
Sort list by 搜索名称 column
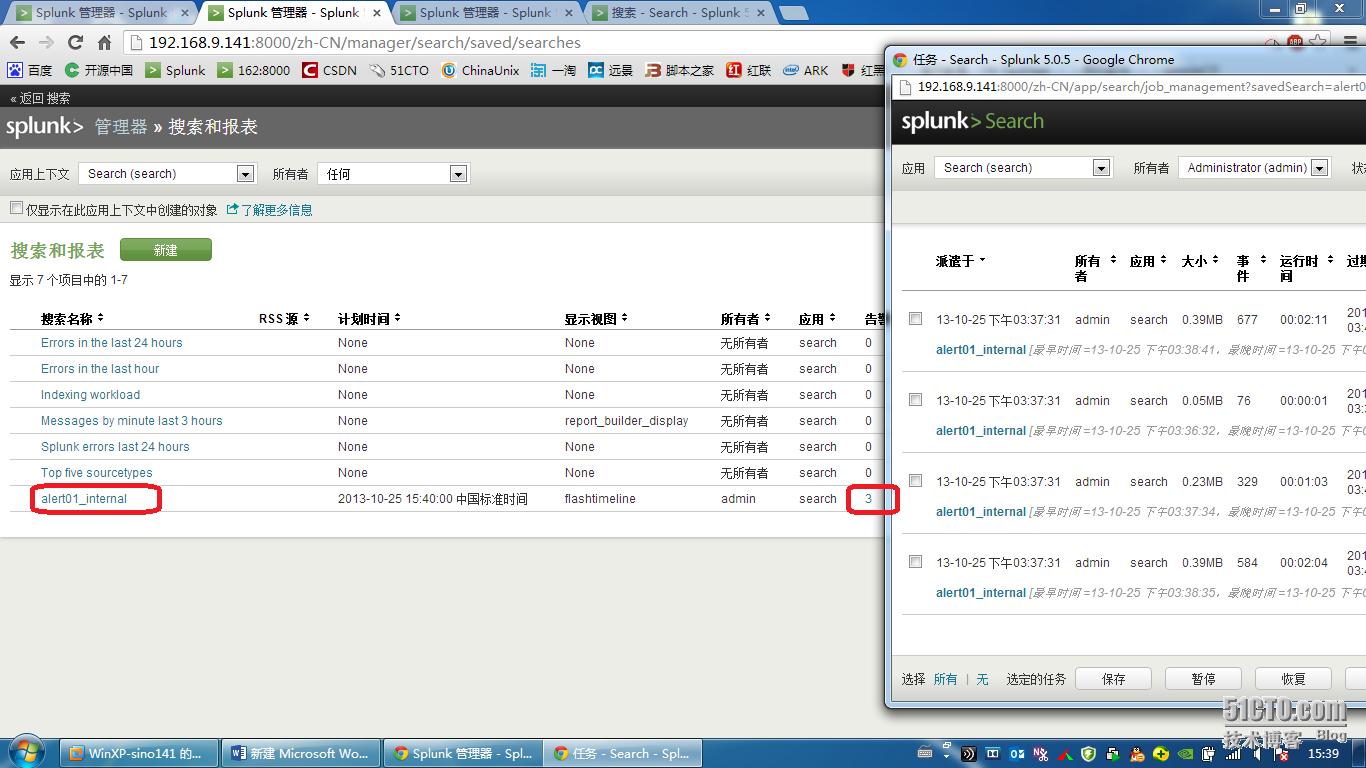coord(72,318)
